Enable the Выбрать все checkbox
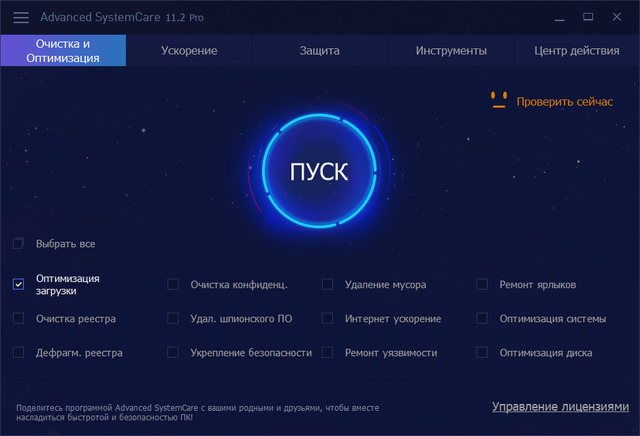The width and height of the screenshot is (640, 436). coord(18,244)
